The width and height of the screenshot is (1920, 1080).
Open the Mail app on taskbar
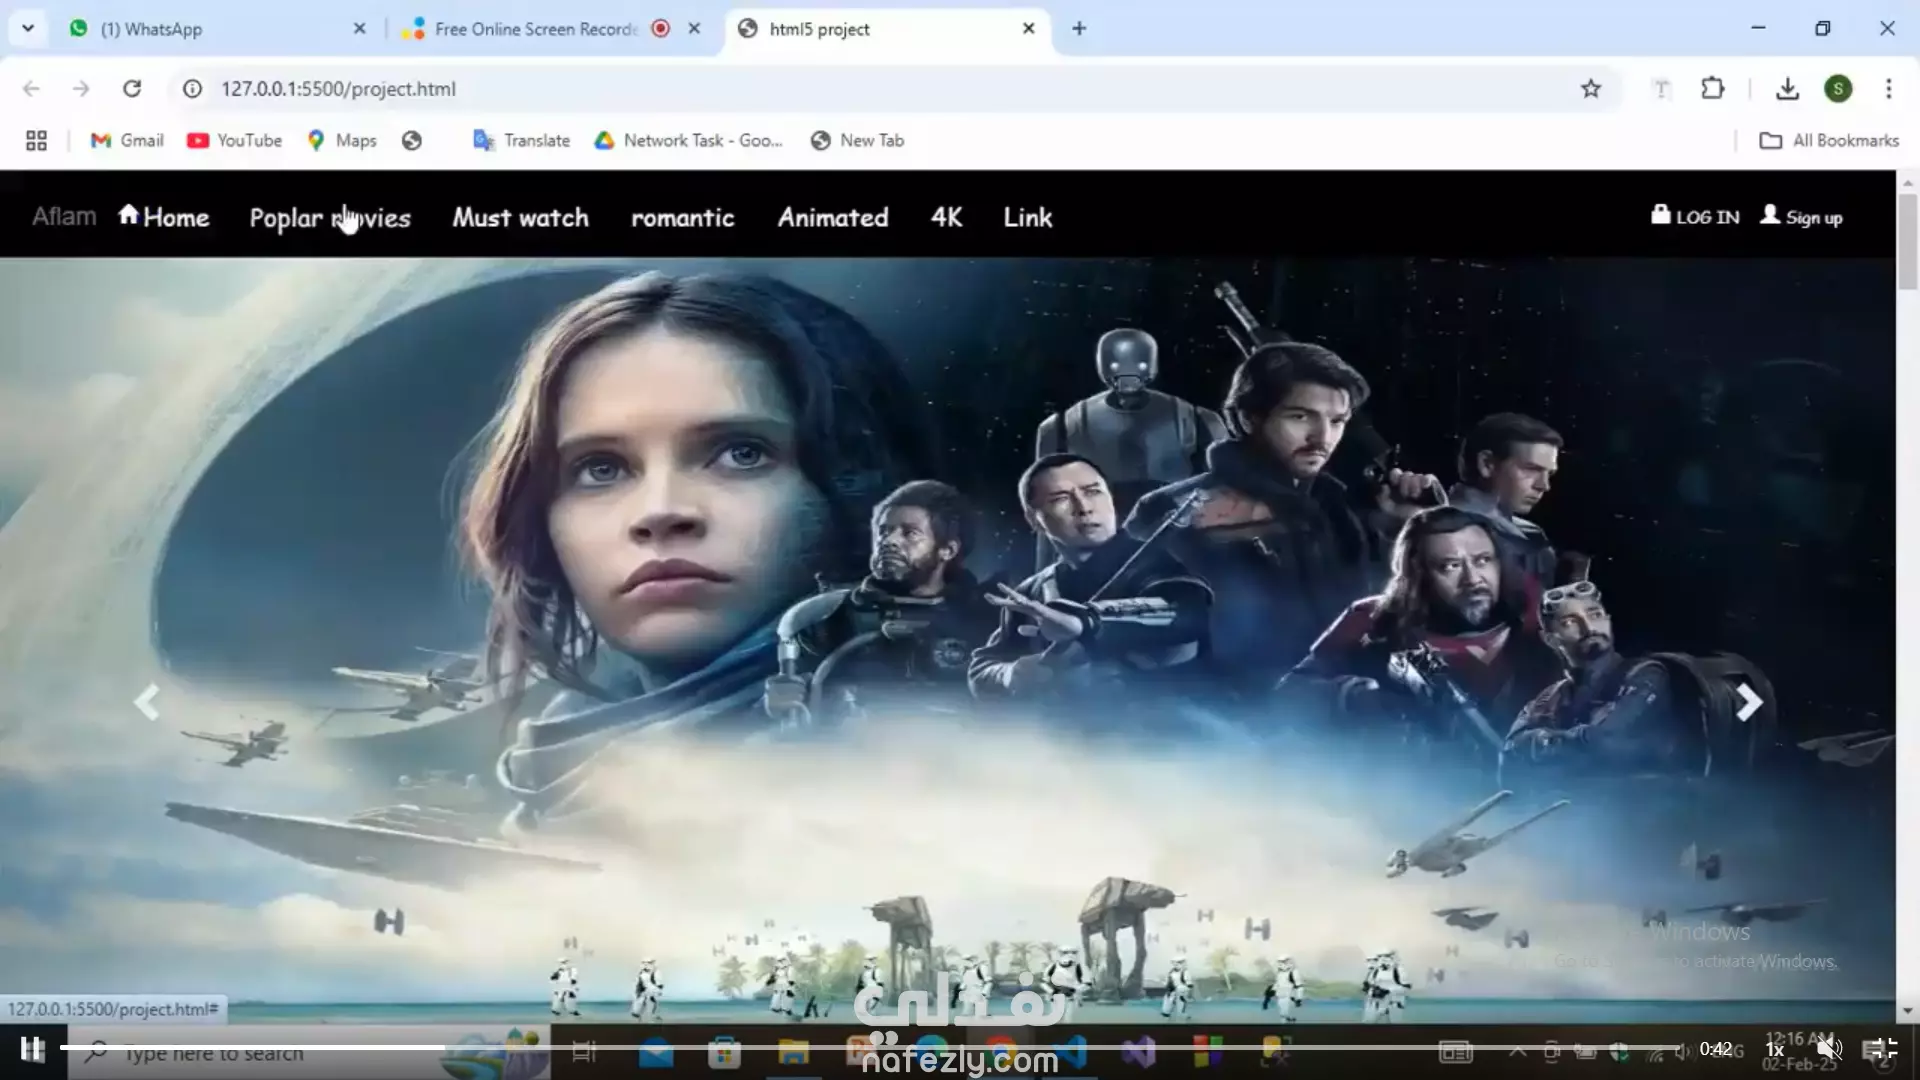pos(656,1053)
